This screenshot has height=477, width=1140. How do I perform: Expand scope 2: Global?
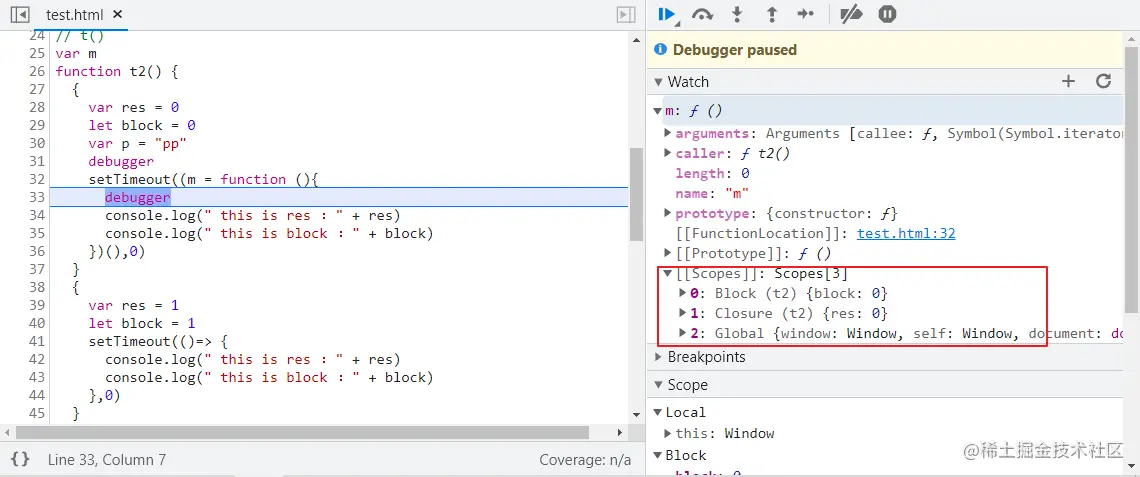pos(683,333)
